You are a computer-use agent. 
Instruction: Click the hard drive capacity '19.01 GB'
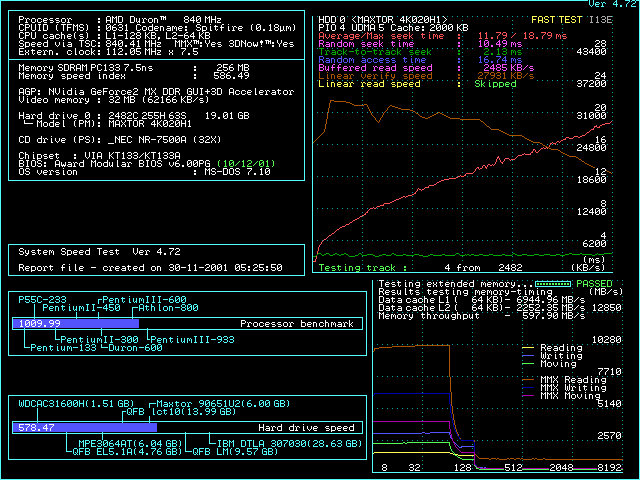[227, 116]
